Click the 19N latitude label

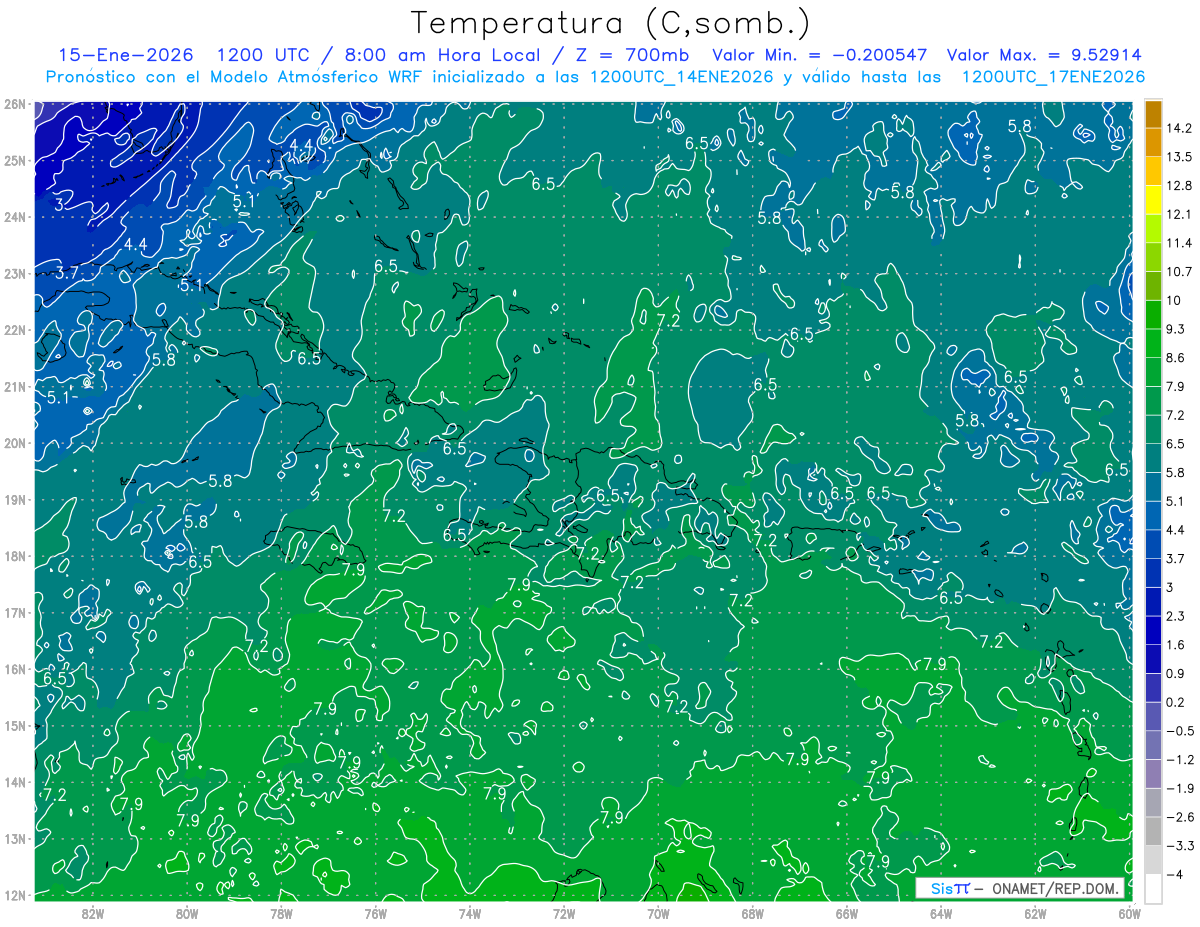(15, 499)
